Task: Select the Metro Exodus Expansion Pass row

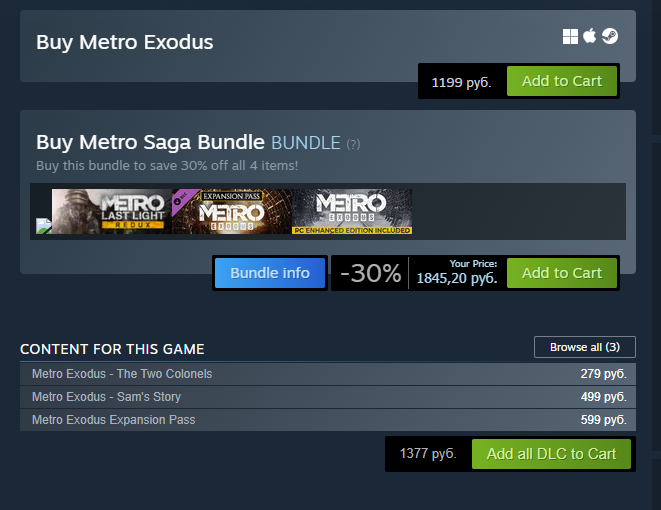Action: [114, 420]
